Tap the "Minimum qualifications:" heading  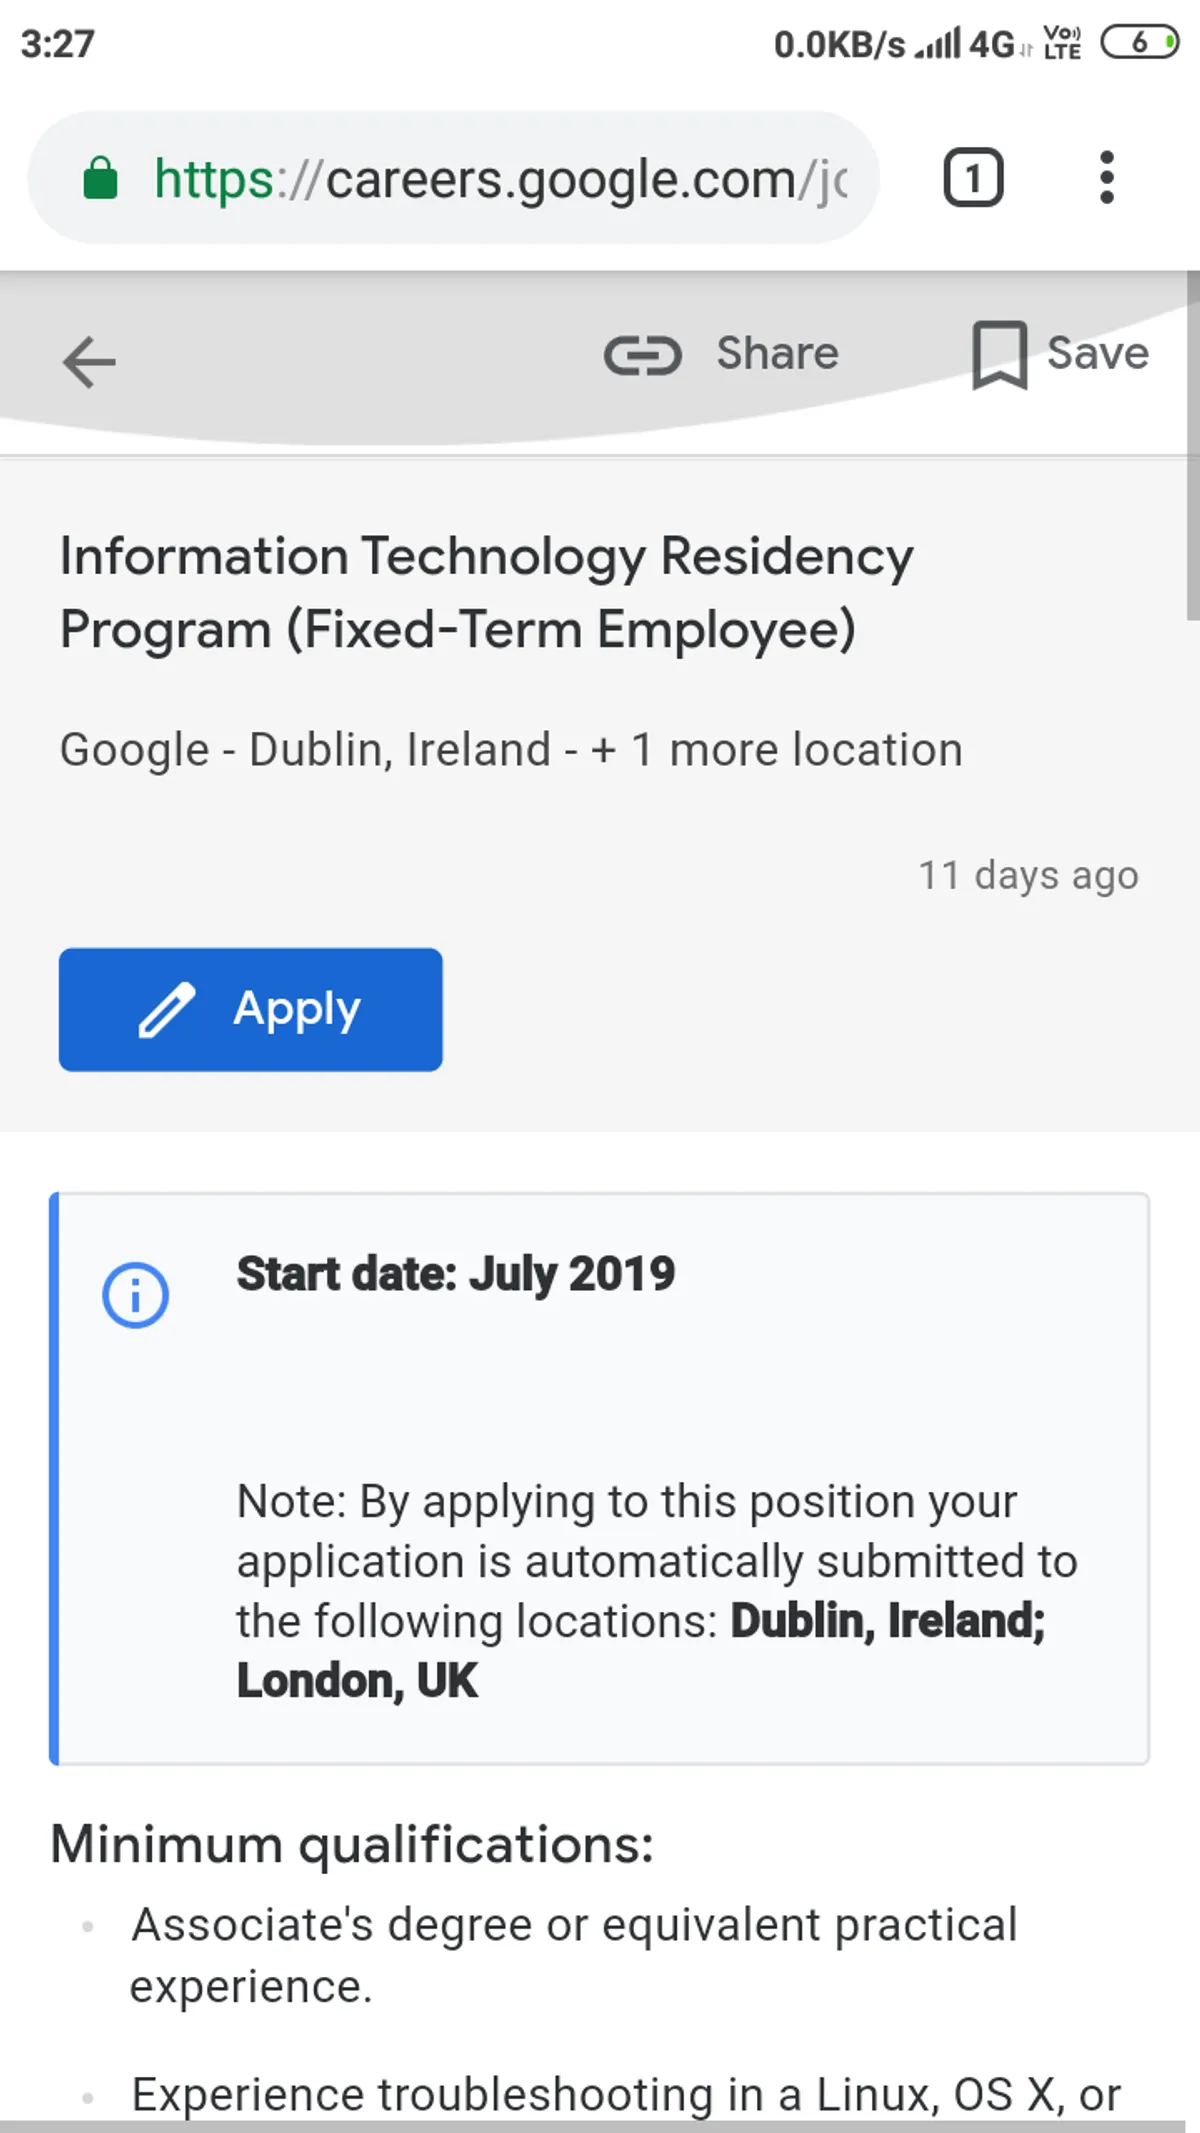352,1844
